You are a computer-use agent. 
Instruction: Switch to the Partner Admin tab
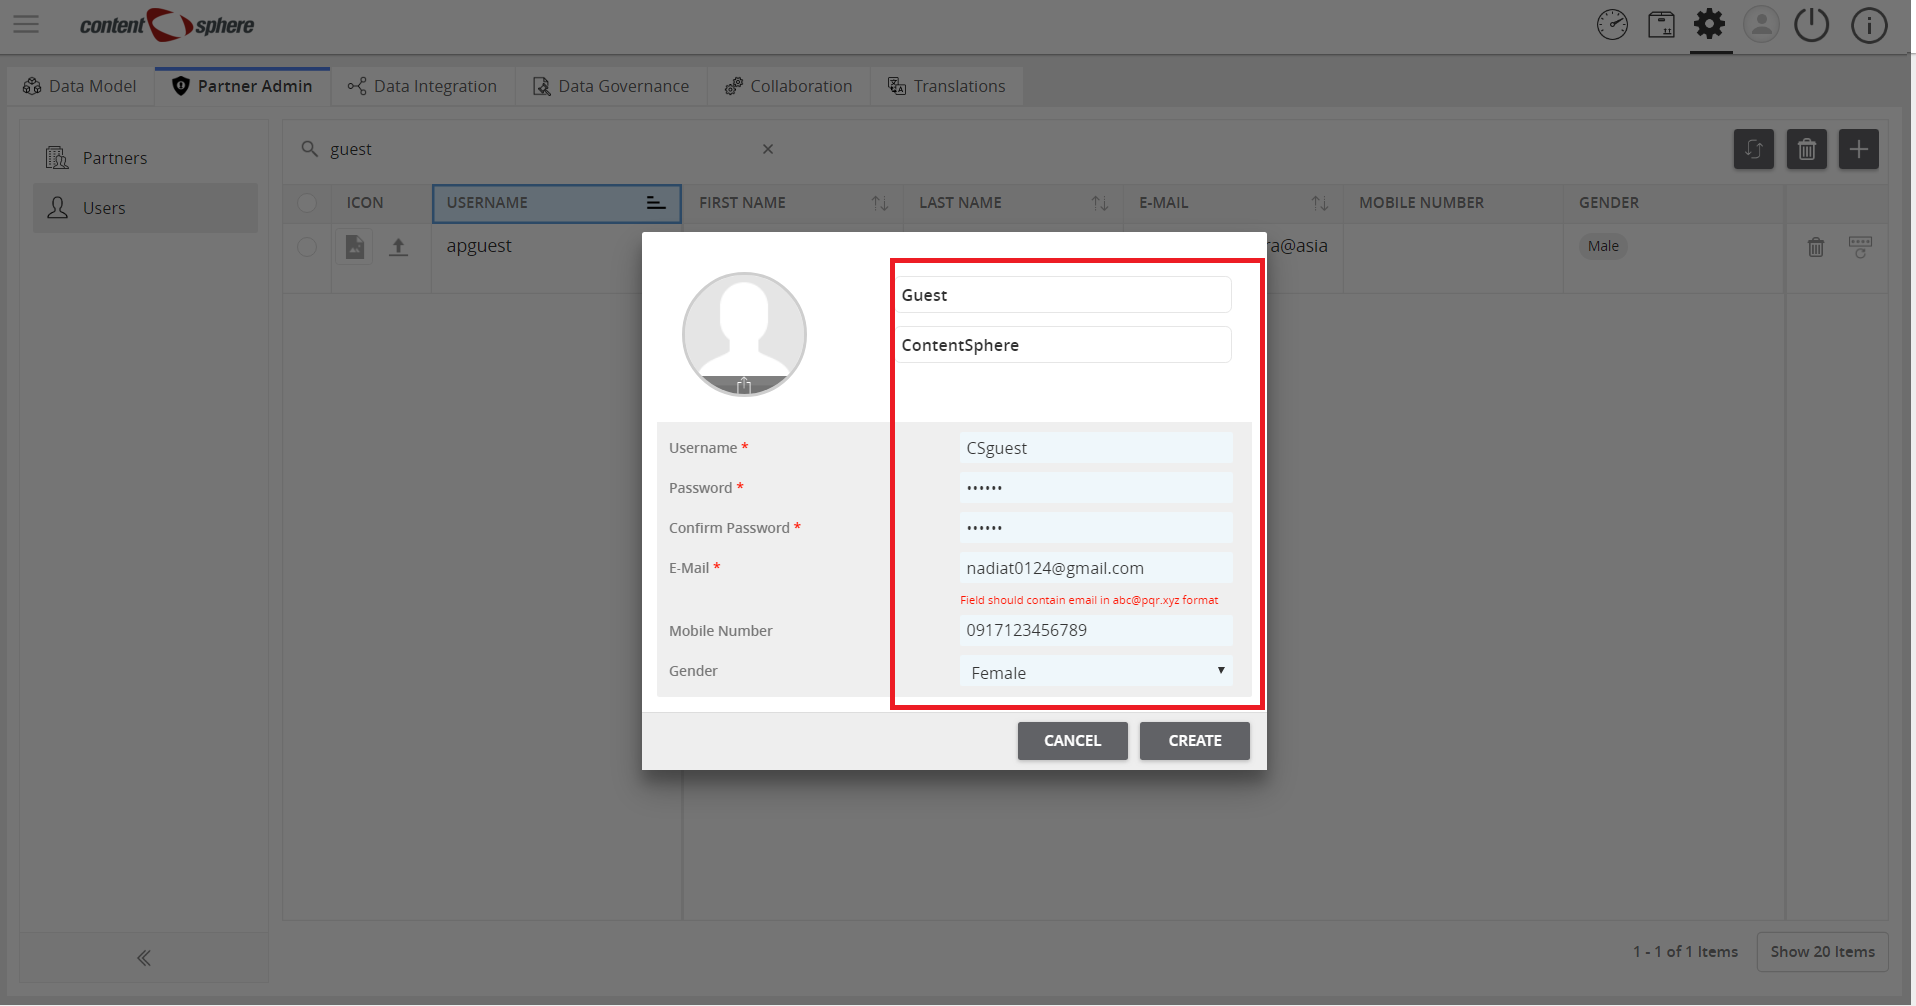242,86
